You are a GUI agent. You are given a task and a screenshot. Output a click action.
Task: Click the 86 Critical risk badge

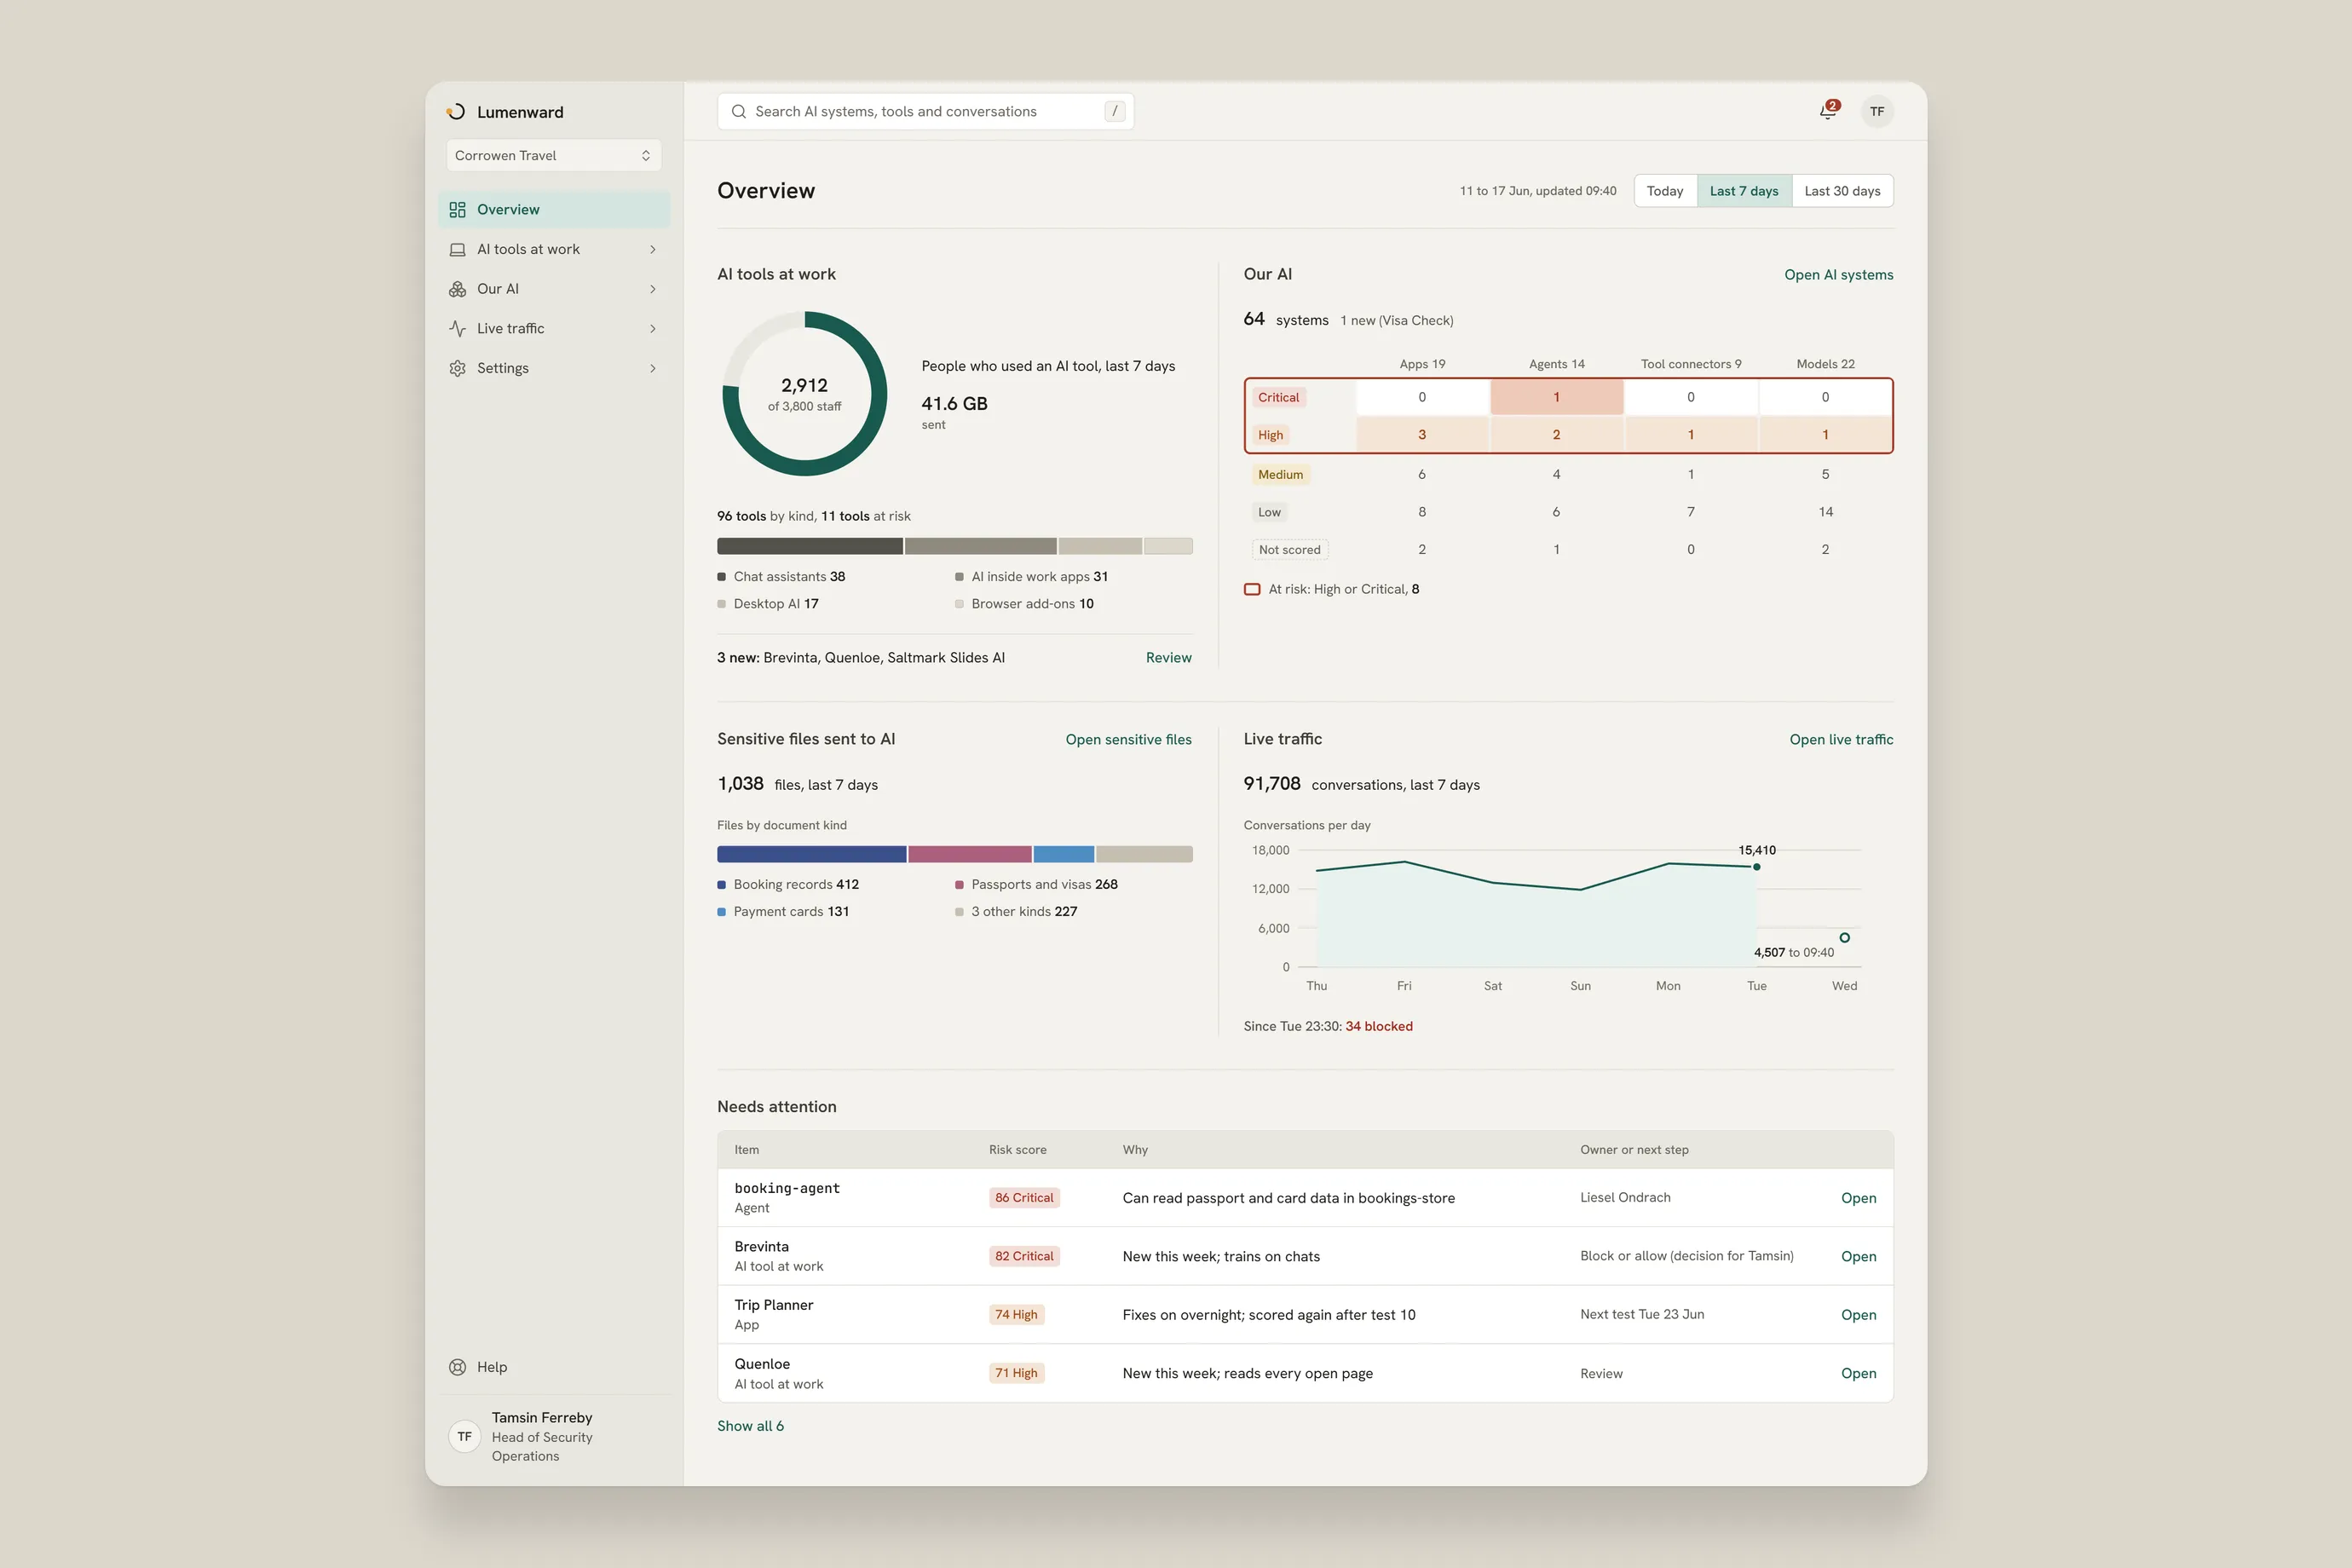[x=1024, y=1198]
